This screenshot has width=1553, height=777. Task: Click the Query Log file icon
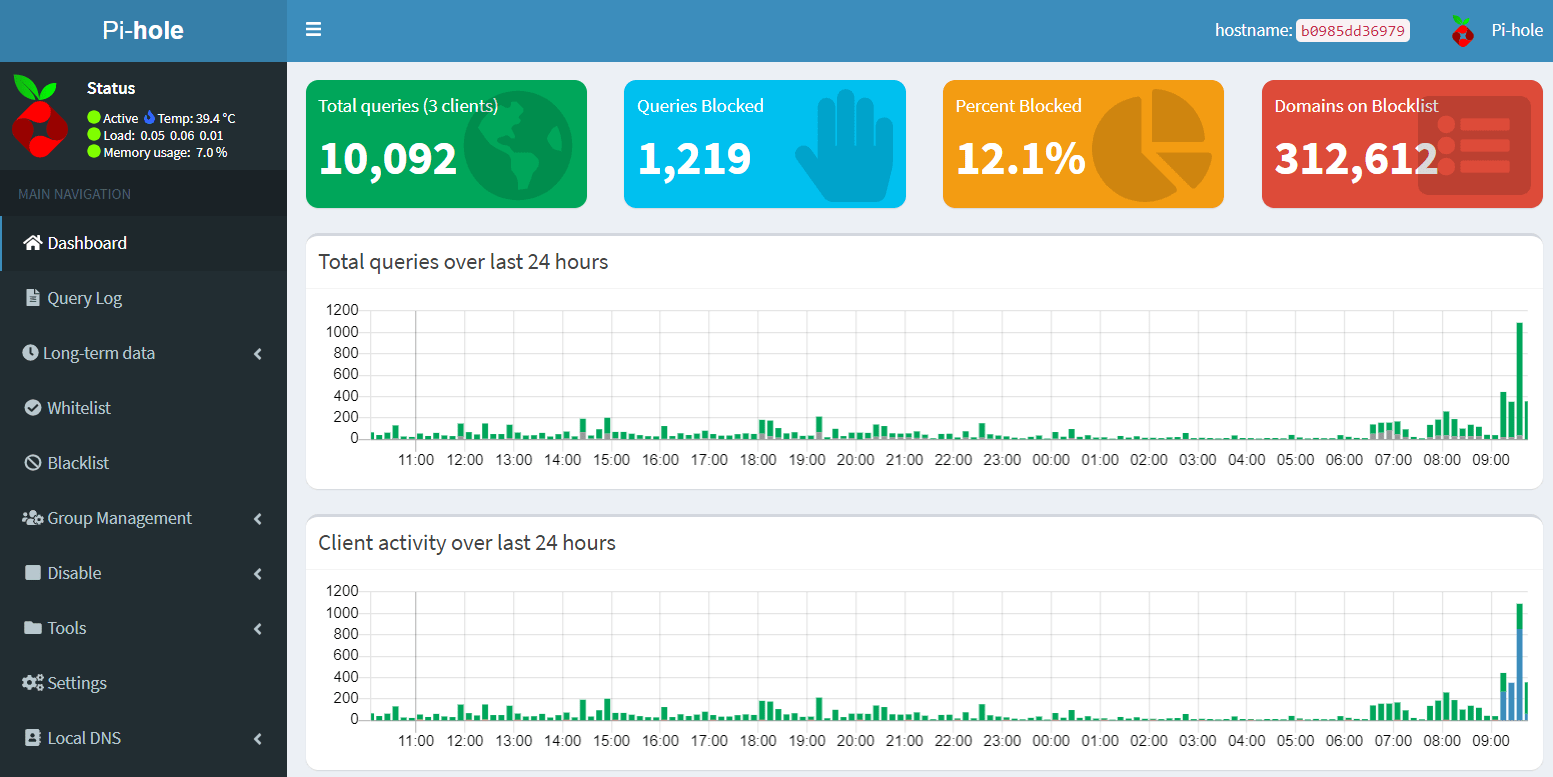pyautogui.click(x=33, y=298)
